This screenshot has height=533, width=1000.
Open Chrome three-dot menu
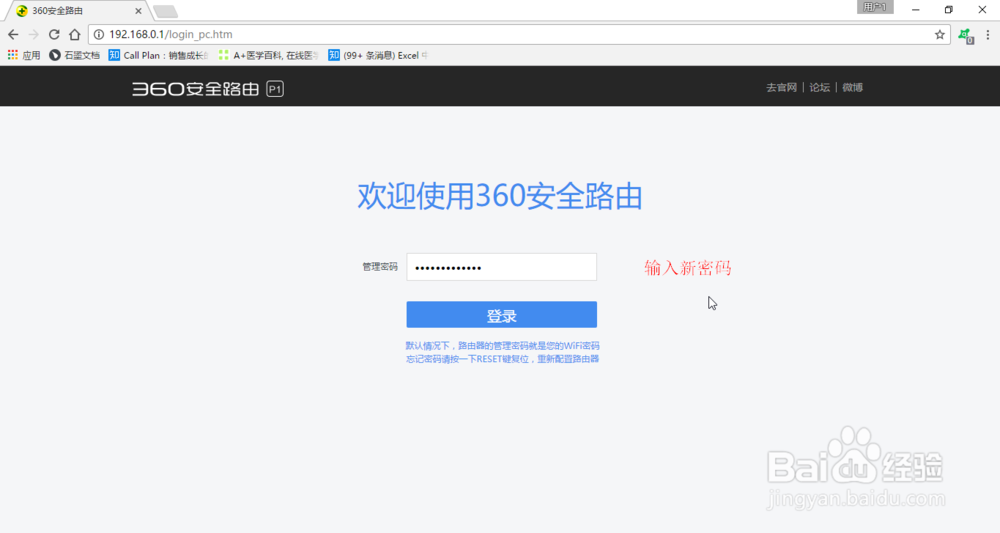[x=988, y=34]
